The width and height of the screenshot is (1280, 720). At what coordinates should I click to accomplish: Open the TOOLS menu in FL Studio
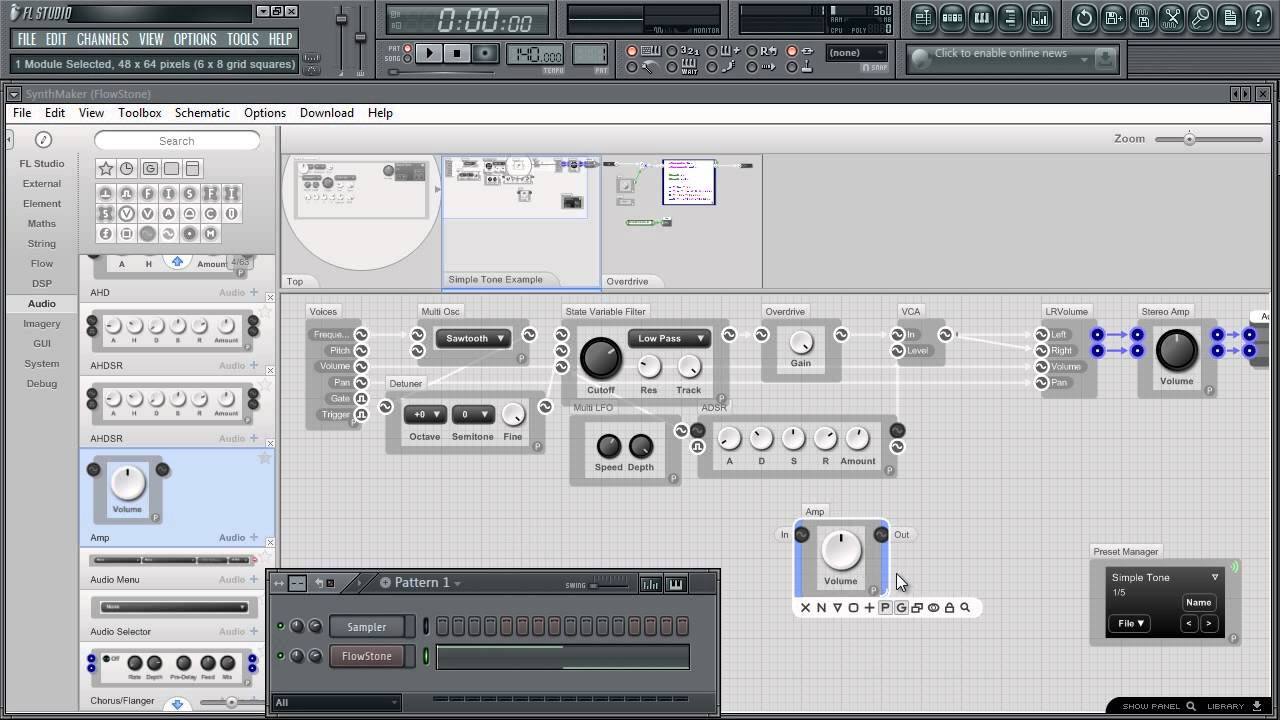[242, 39]
